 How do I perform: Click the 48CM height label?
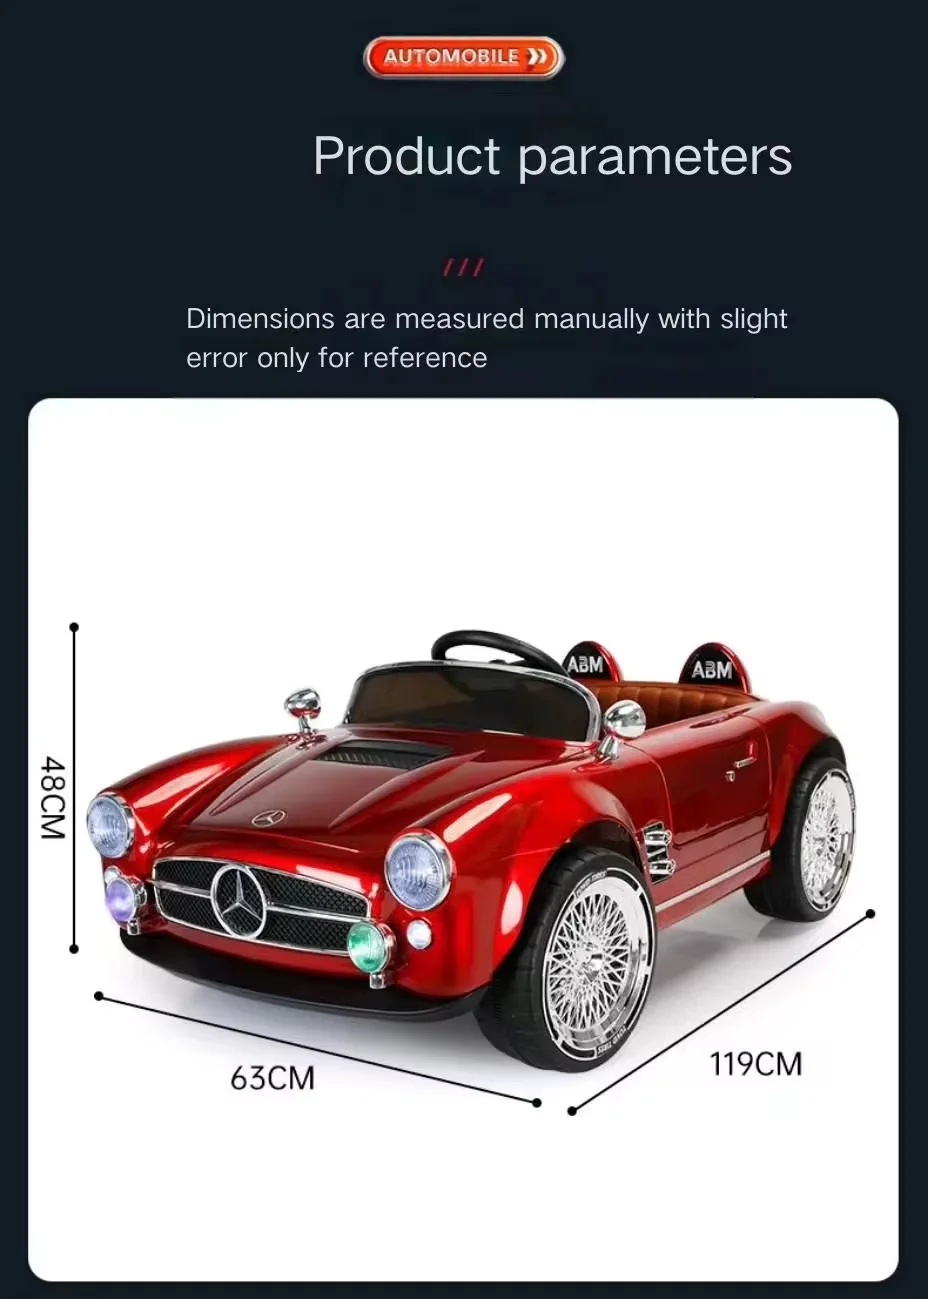pos(52,797)
